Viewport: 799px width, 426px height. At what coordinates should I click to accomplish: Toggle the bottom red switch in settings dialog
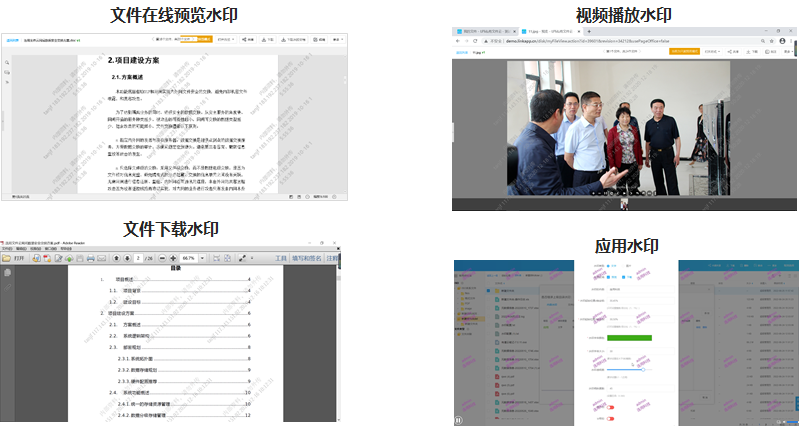[612, 418]
